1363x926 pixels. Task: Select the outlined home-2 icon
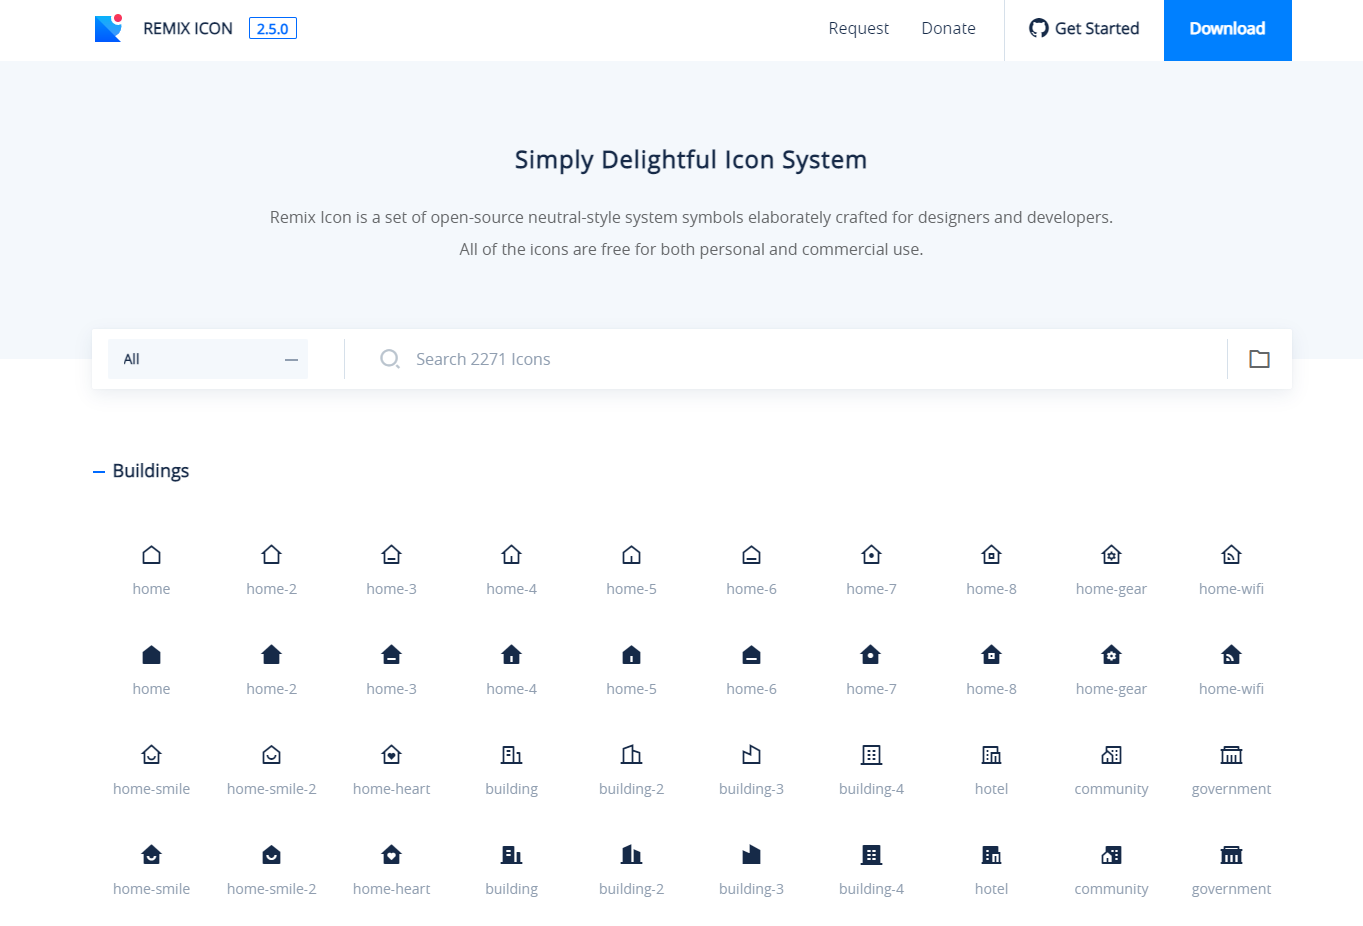pyautogui.click(x=271, y=555)
